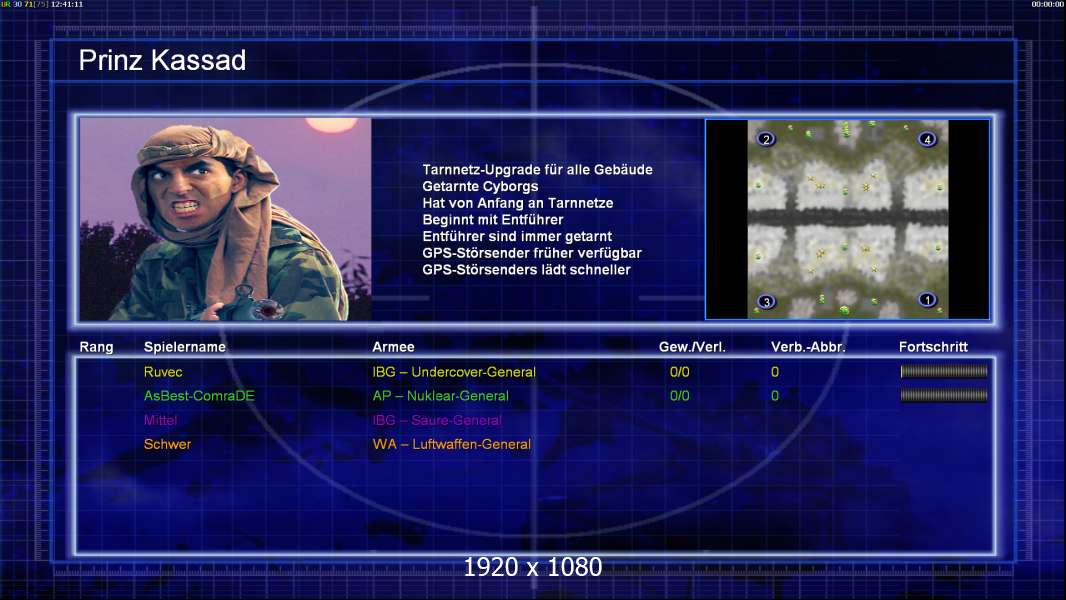
Task: Click 'Entführer sind immer getarnt' line
Action: click(517, 236)
